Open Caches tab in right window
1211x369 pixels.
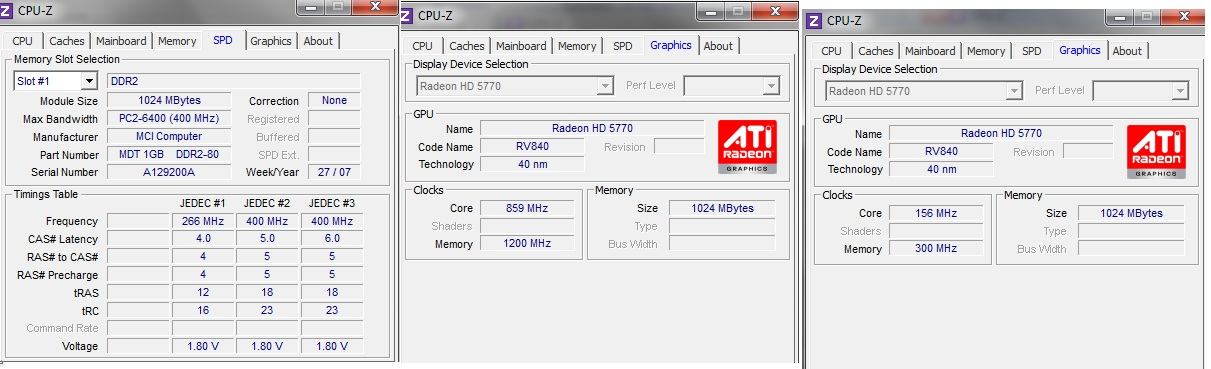pos(876,51)
